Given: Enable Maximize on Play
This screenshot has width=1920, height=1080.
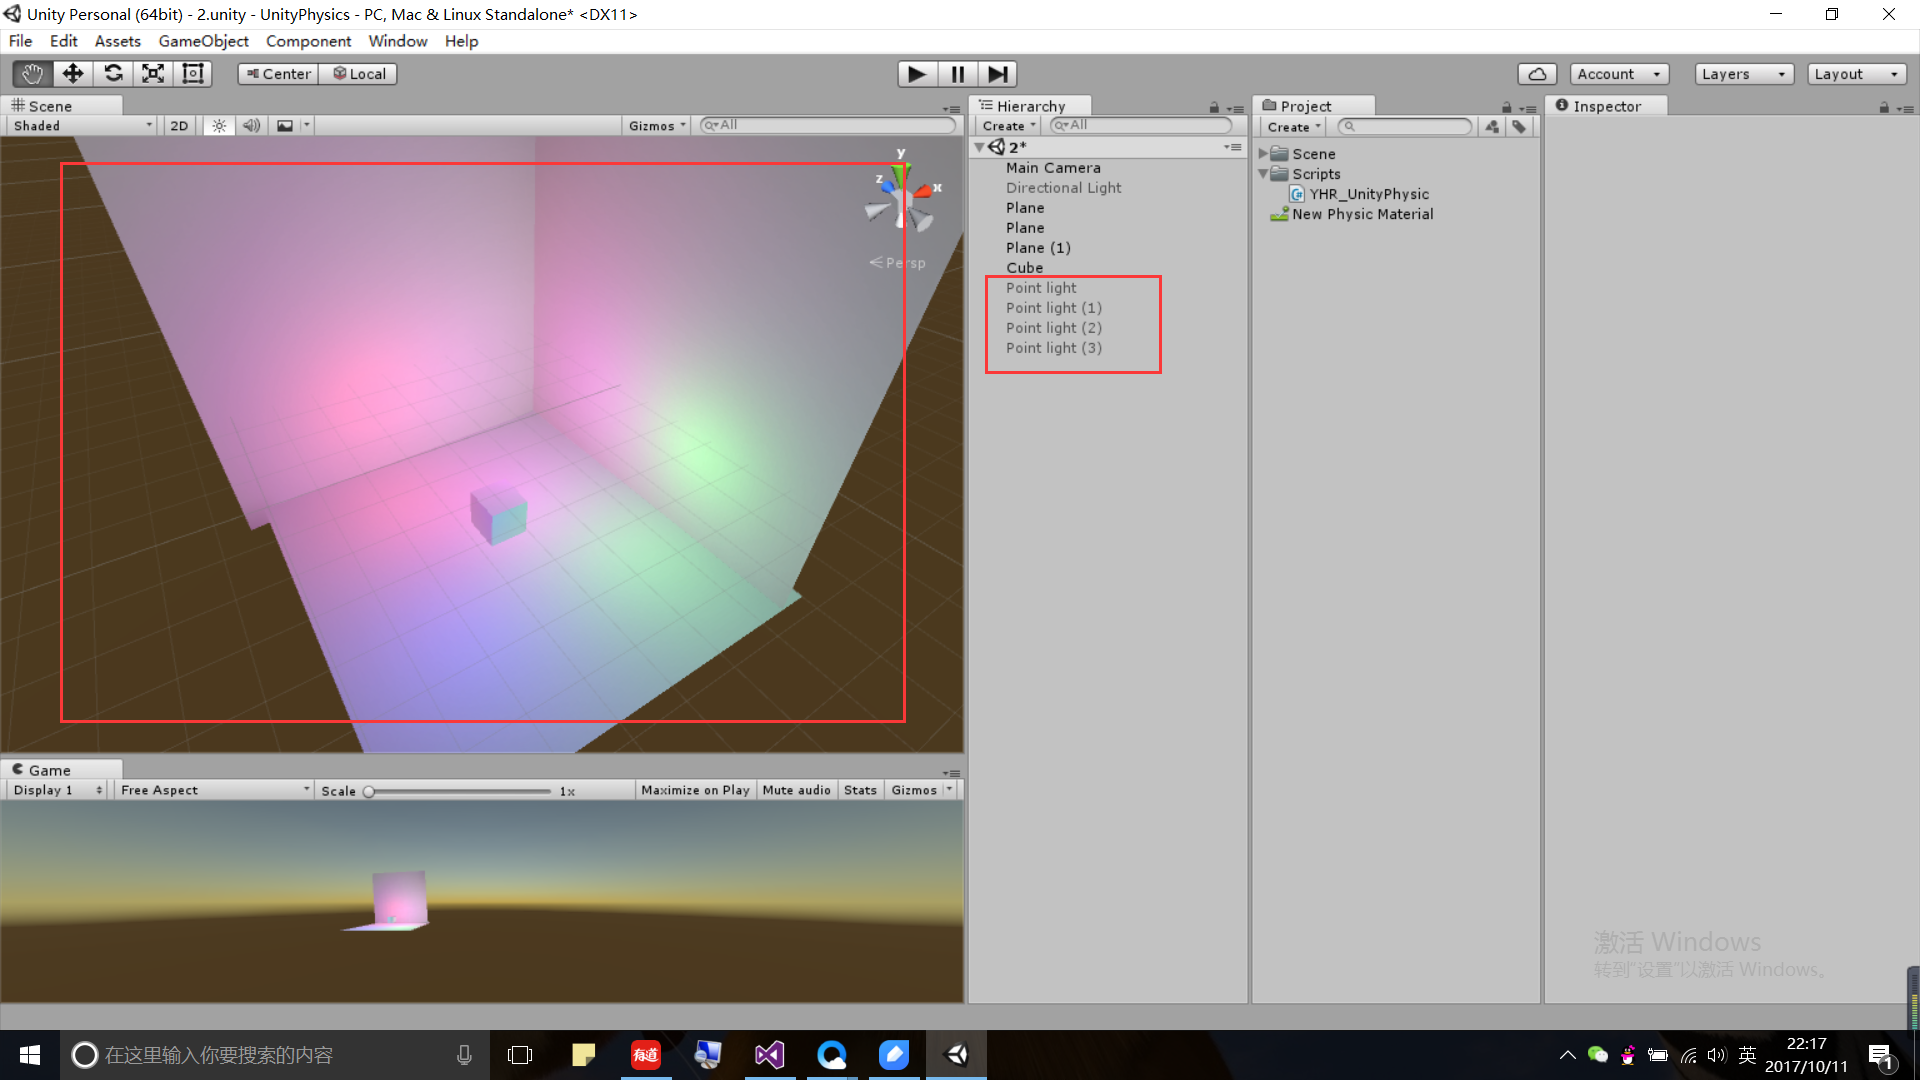Looking at the screenshot, I should point(695,790).
